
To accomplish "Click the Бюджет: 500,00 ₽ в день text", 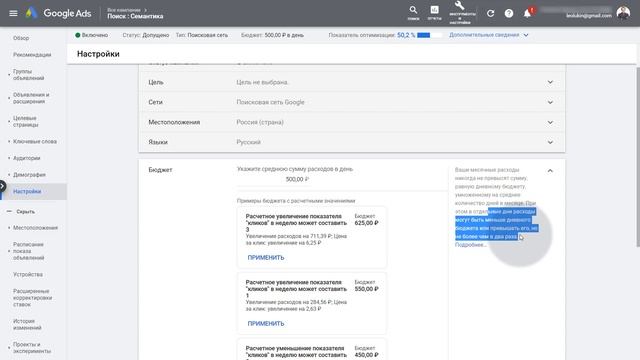I will pyautogui.click(x=272, y=35).
